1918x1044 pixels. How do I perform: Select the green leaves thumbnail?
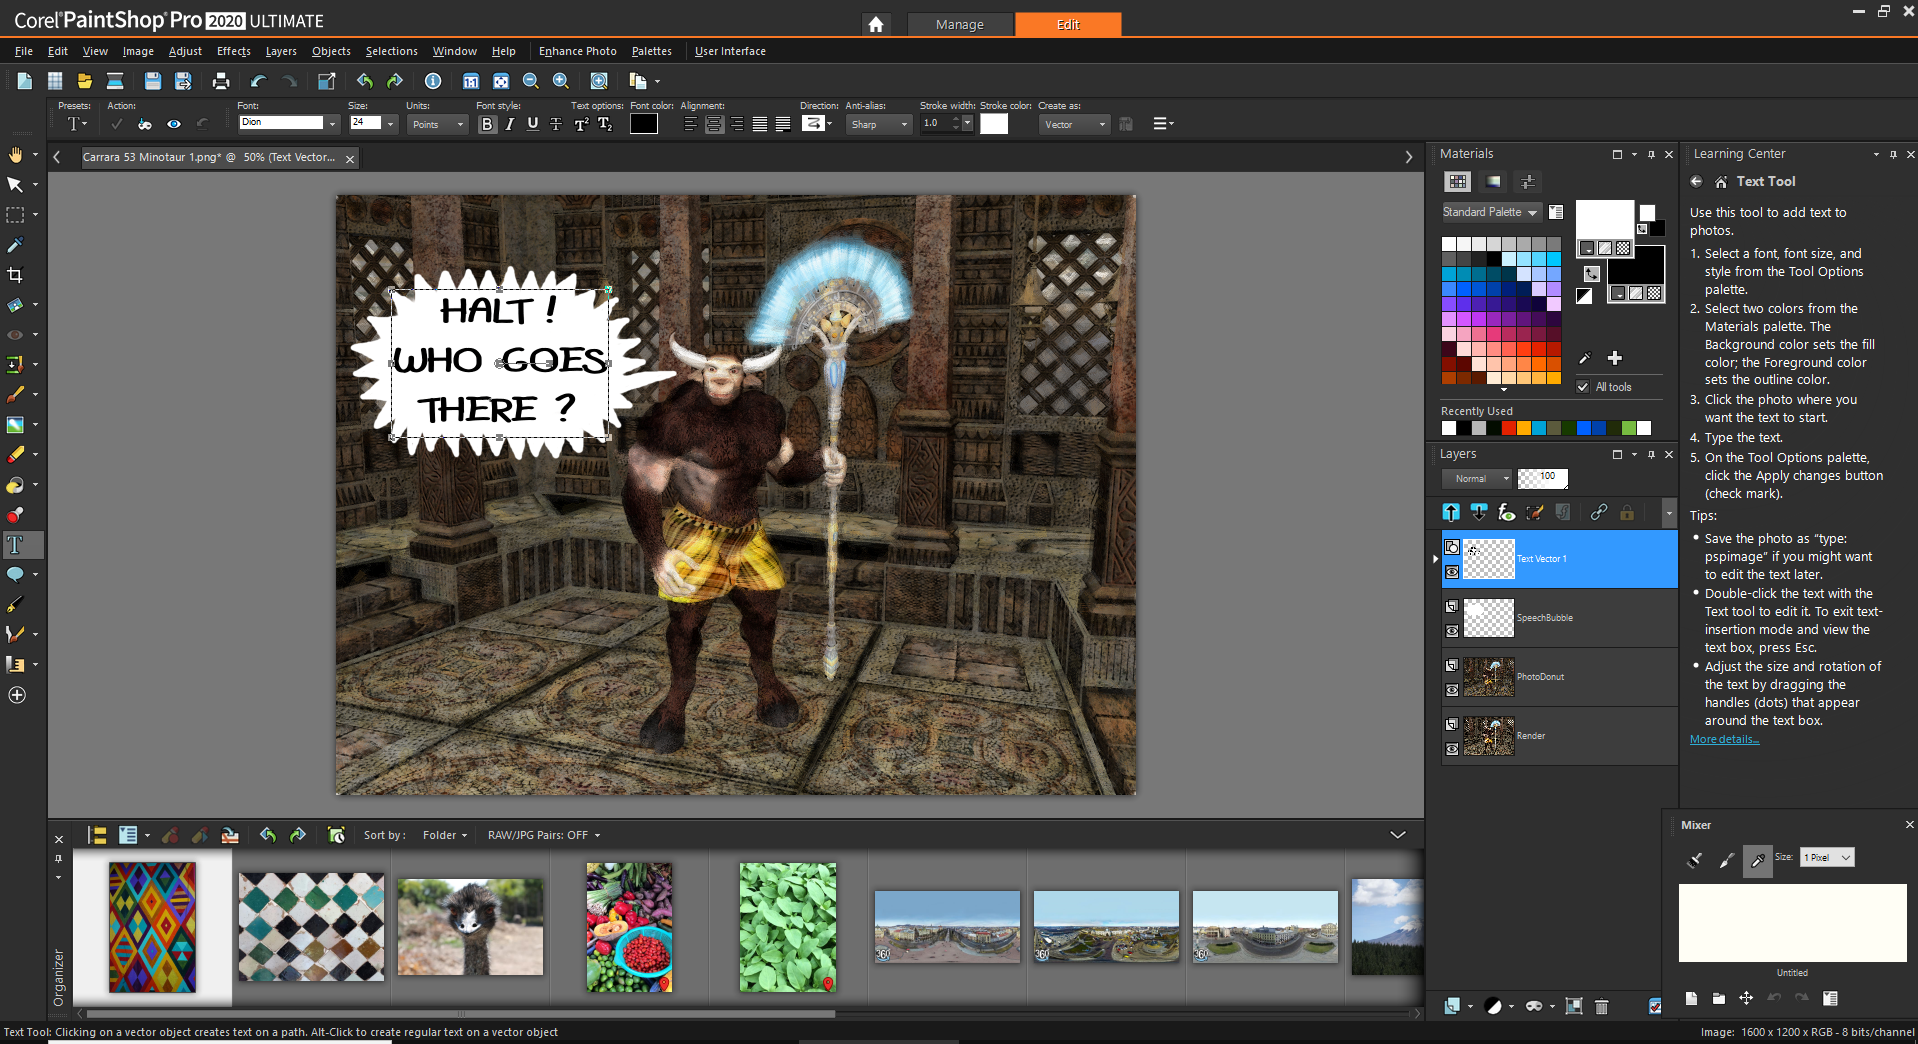coord(788,927)
